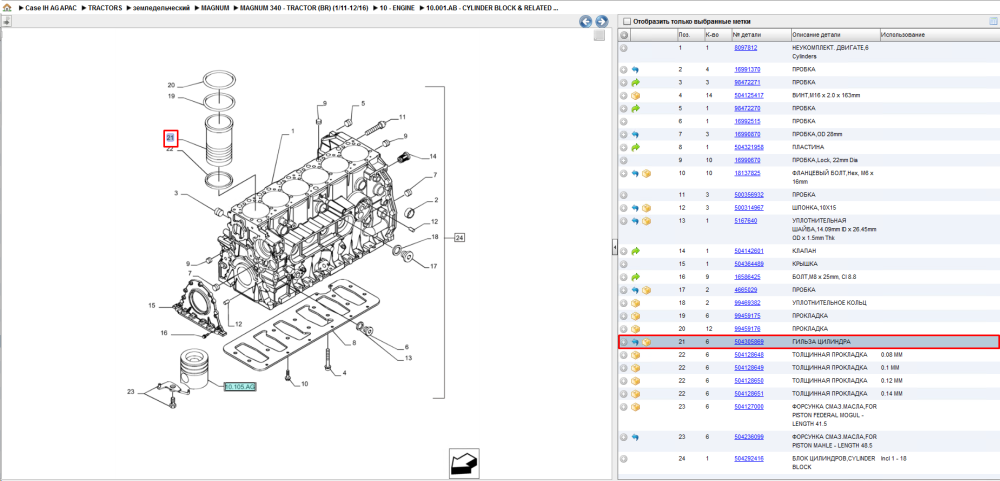This screenshot has height=481, width=1000.
Task: Click the 10.105.AG reference label in the diagram
Action: [x=240, y=387]
